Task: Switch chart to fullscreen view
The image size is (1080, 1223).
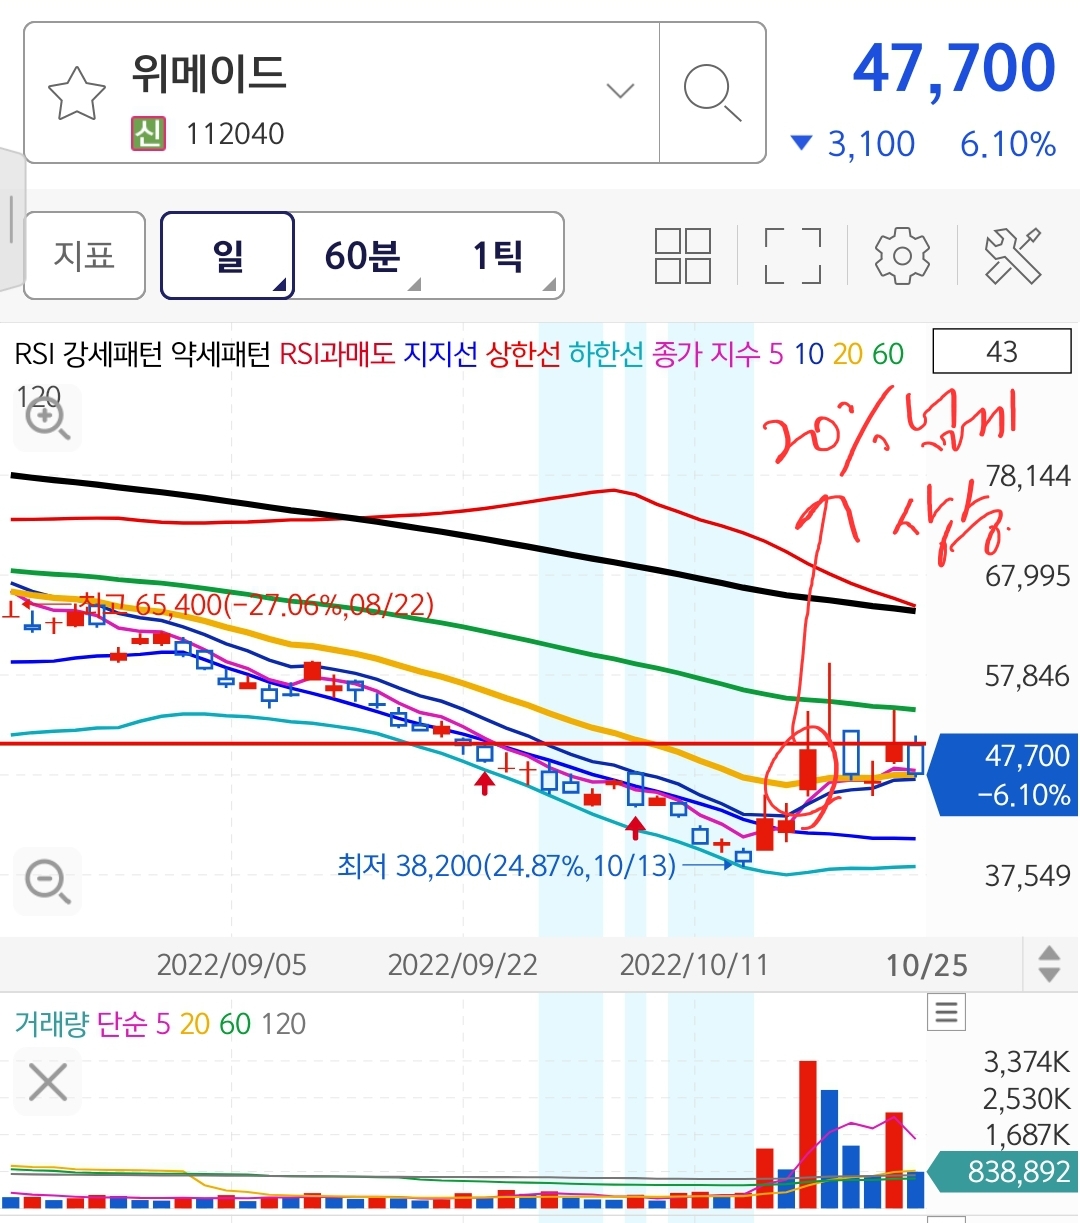Action: click(x=793, y=255)
